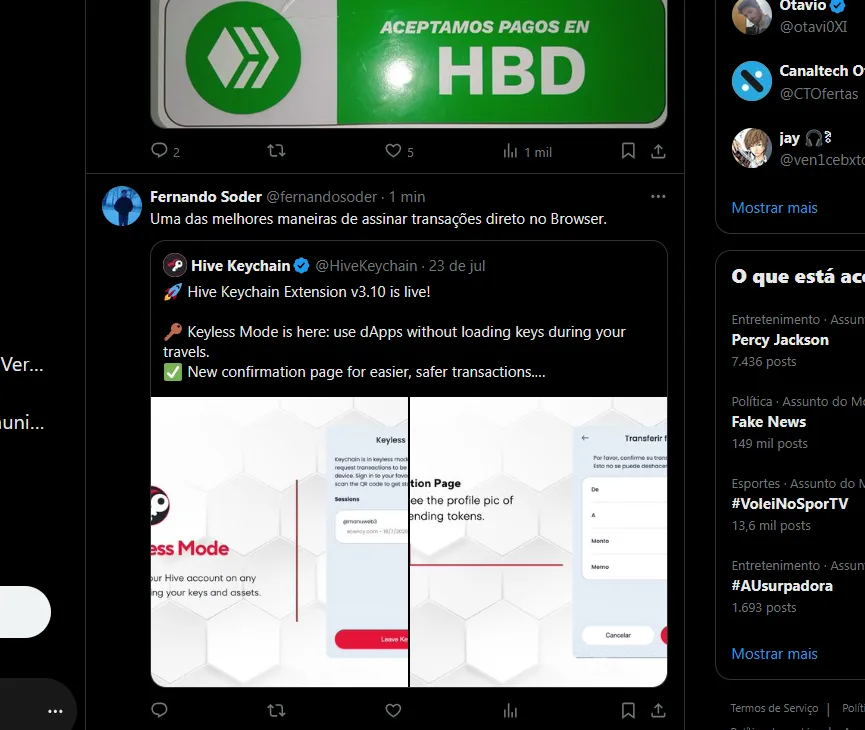Image resolution: width=865 pixels, height=730 pixels.
Task: Open the 1 min post timestamp
Action: [x=407, y=197]
